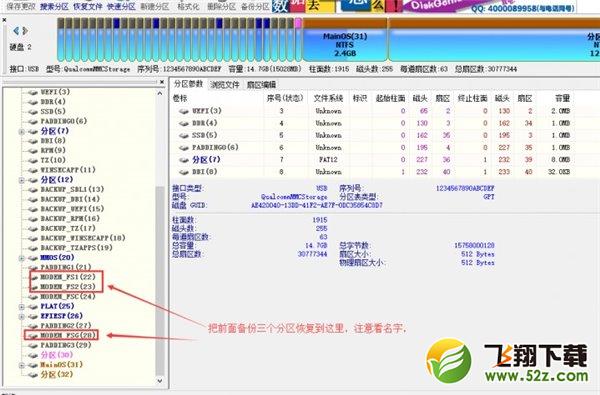Click 快速分区 toolbar button
Viewport: 600px width, 395px height.
coord(121,7)
